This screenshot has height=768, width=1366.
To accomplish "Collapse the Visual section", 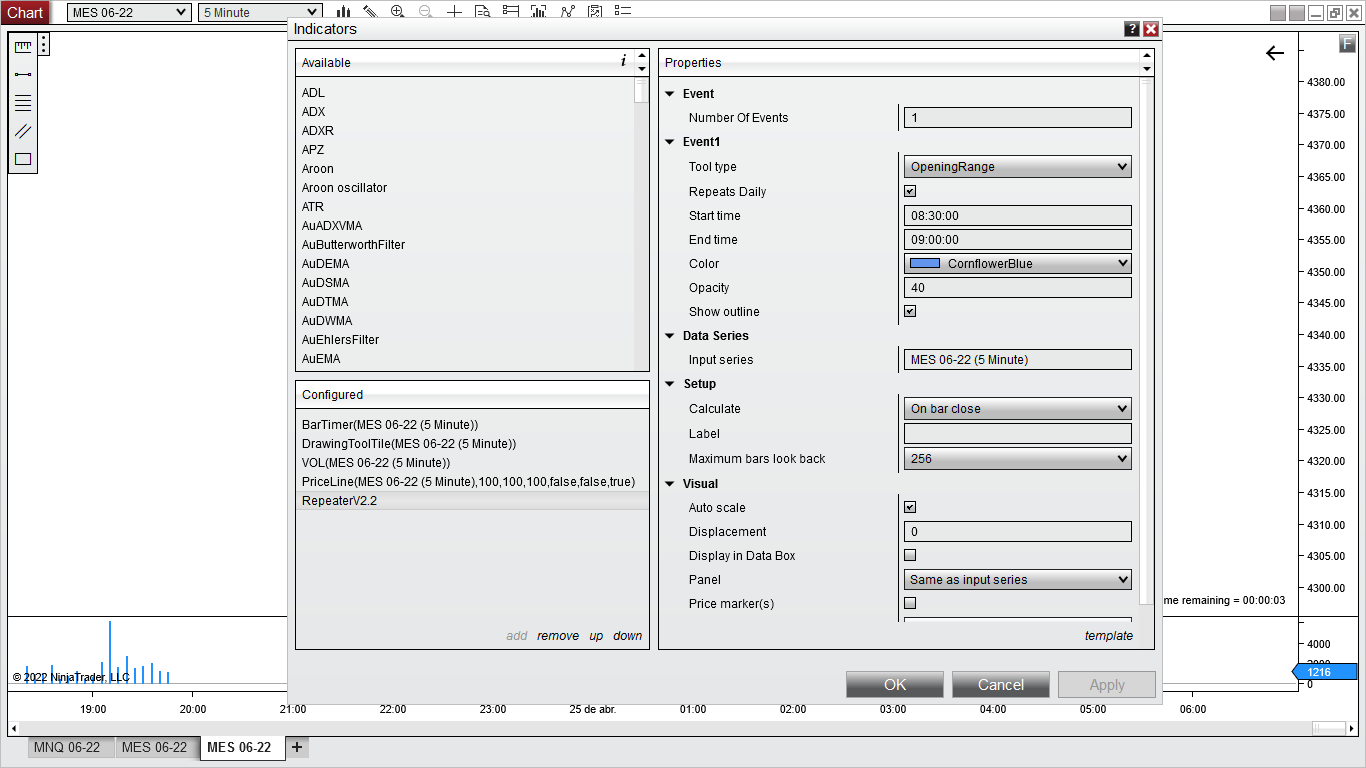I will (670, 484).
